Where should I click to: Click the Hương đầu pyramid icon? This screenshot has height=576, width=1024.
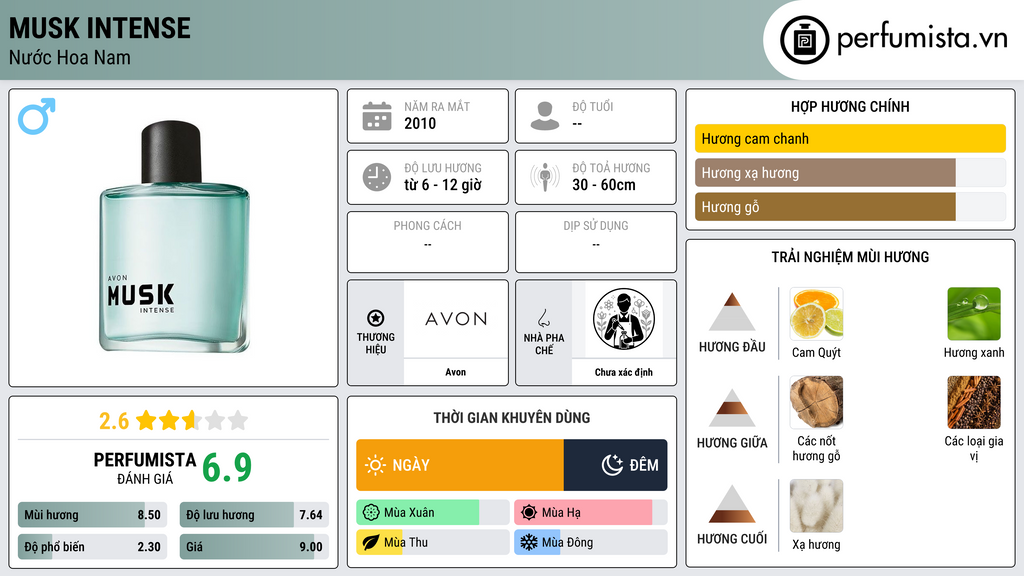[732, 312]
